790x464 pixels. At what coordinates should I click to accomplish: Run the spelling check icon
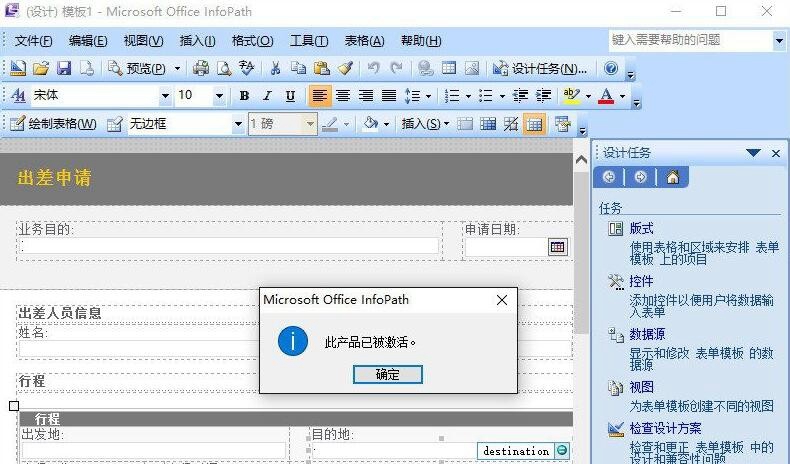tap(246, 68)
